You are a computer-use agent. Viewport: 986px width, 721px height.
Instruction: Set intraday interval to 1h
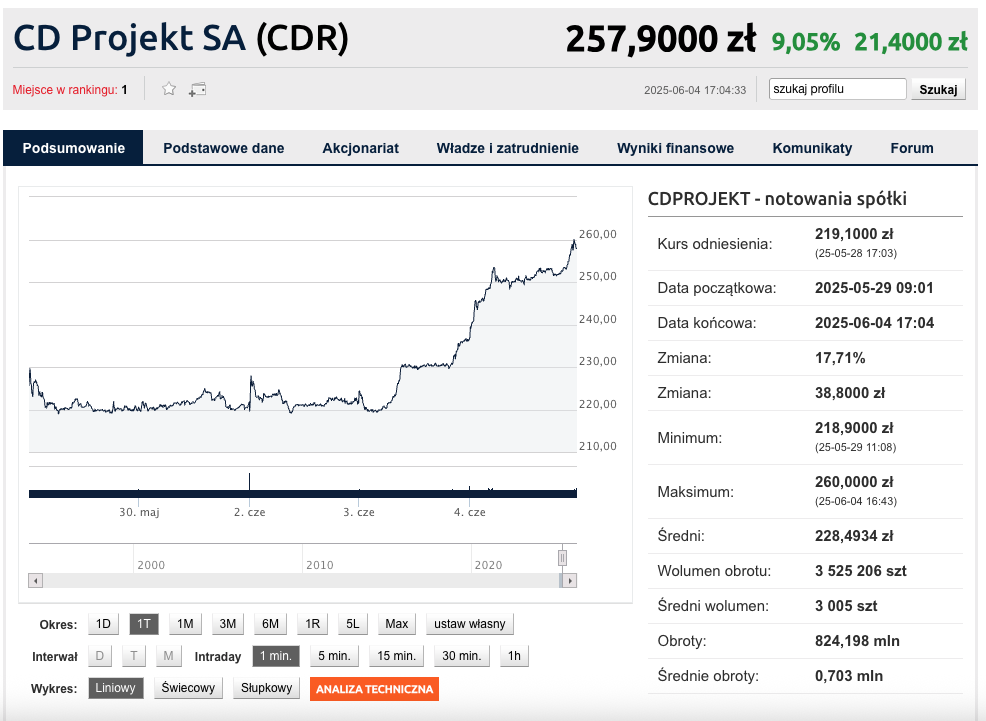pyautogui.click(x=514, y=656)
